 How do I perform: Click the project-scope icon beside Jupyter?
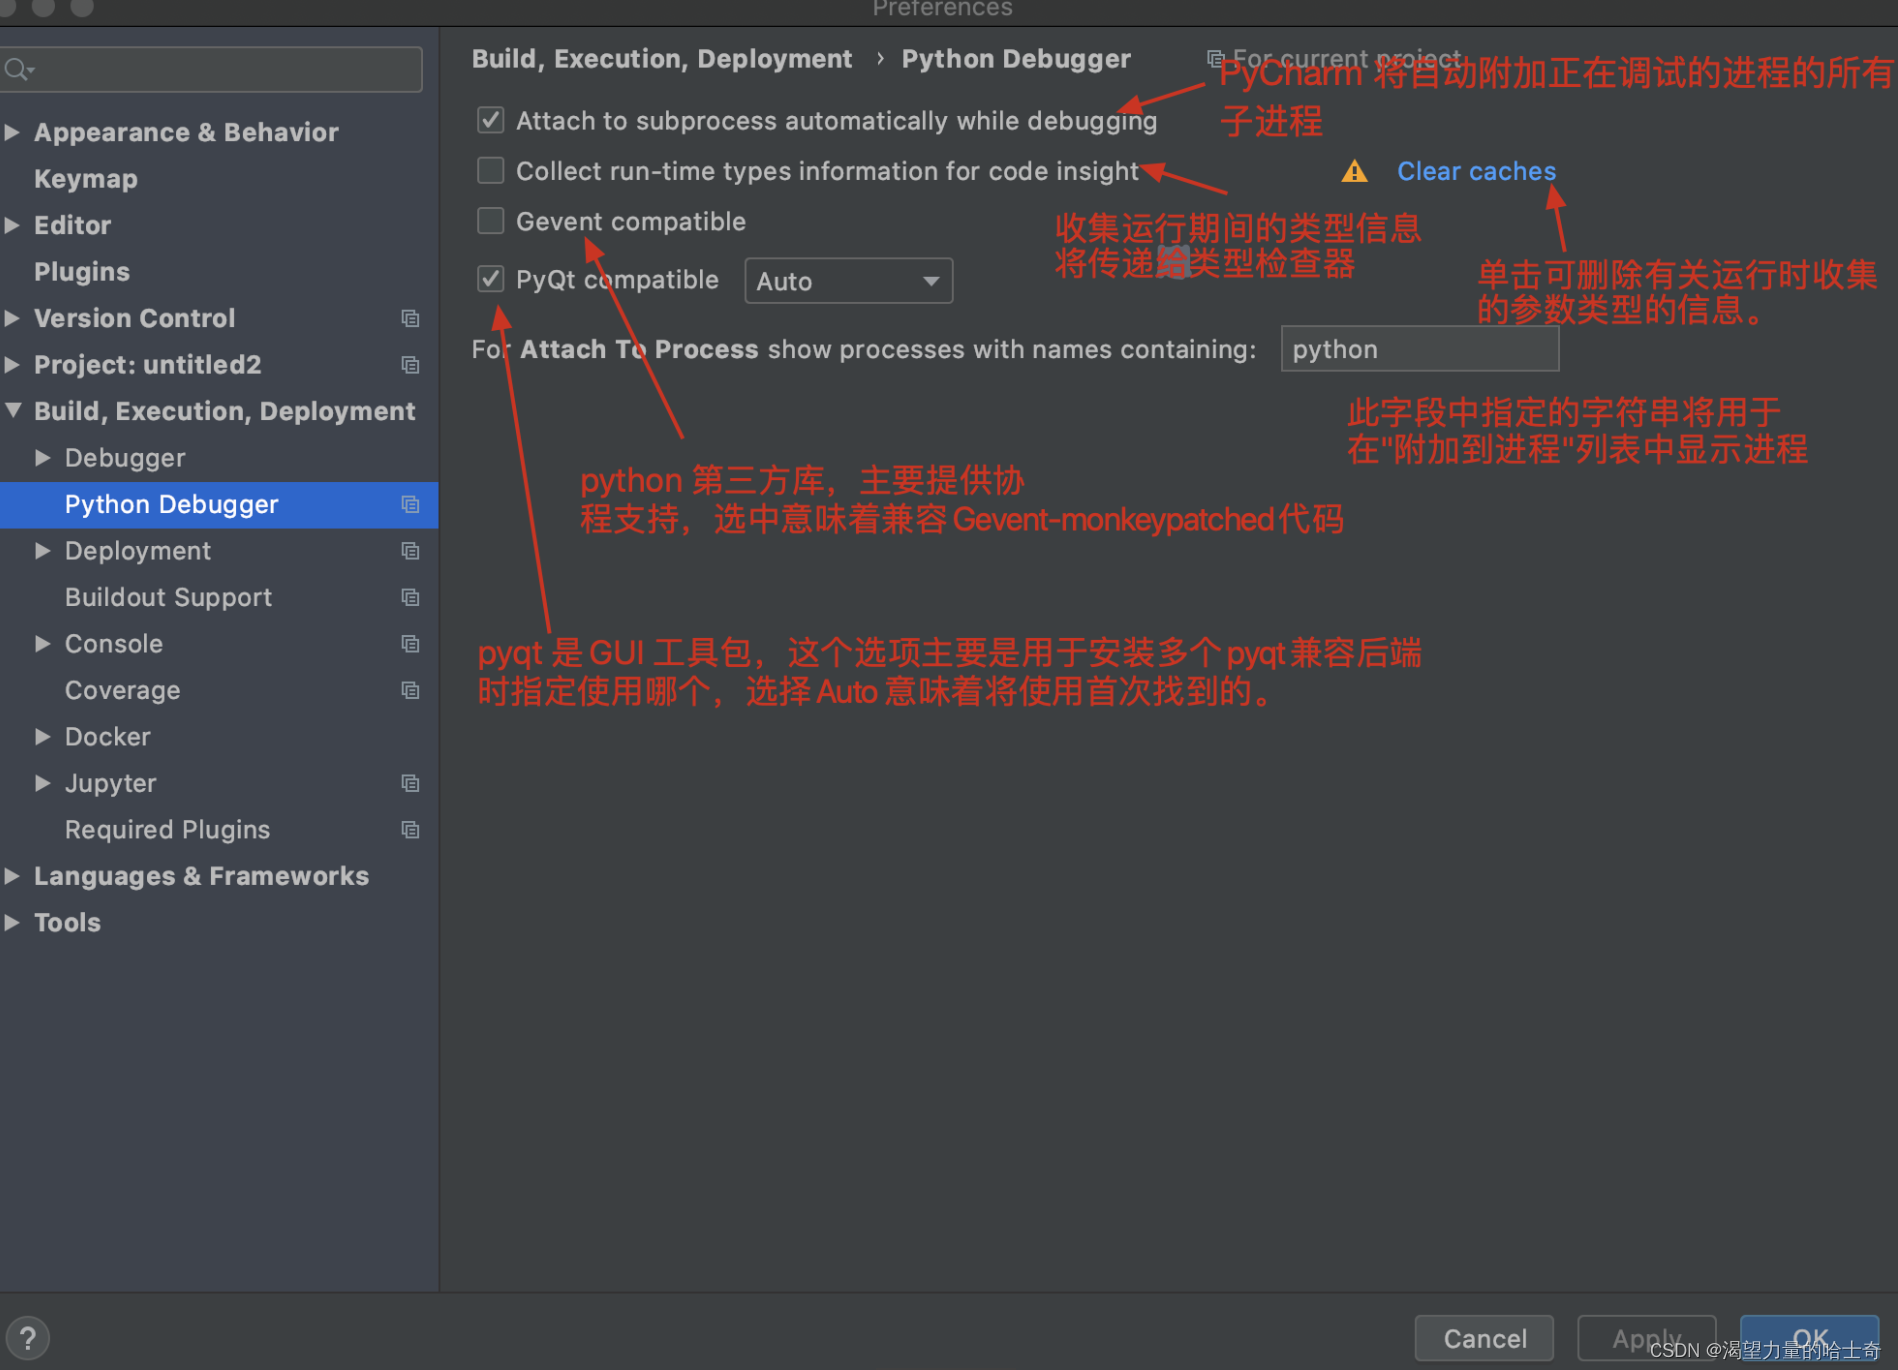click(410, 783)
